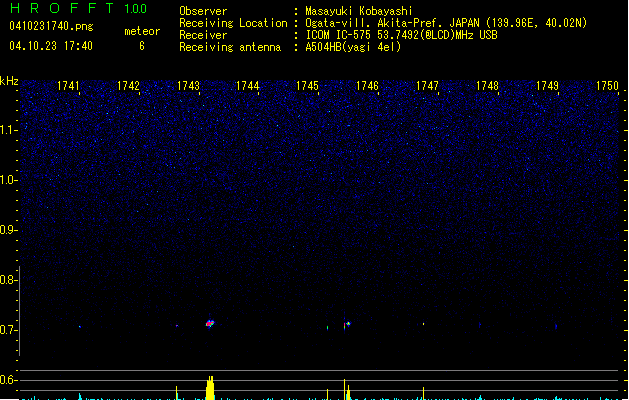
Task: Click the 1.0 kHz axis label
Action: (x=8, y=180)
